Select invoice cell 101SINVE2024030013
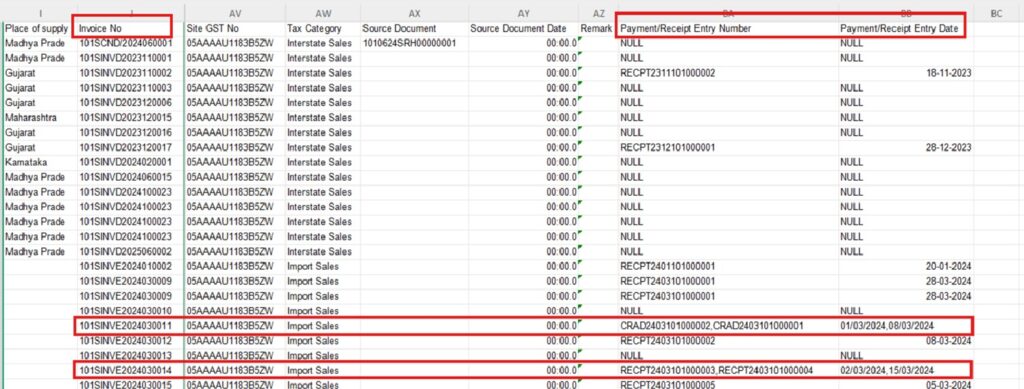Viewport: 1024px width, 389px height. pos(131,356)
